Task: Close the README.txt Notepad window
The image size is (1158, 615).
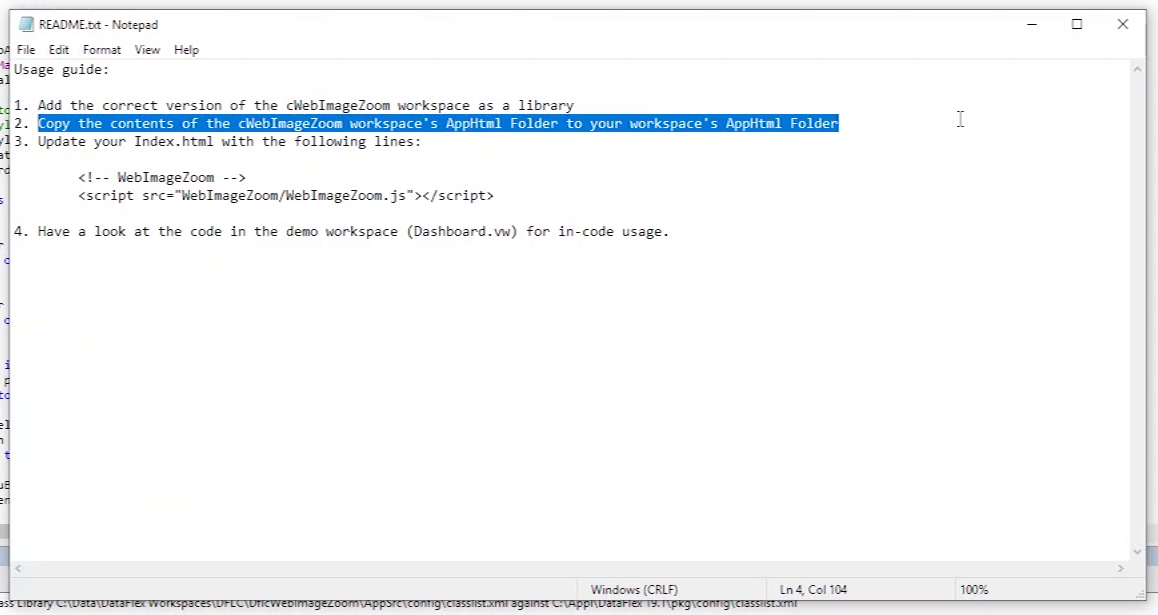Action: click(1123, 25)
